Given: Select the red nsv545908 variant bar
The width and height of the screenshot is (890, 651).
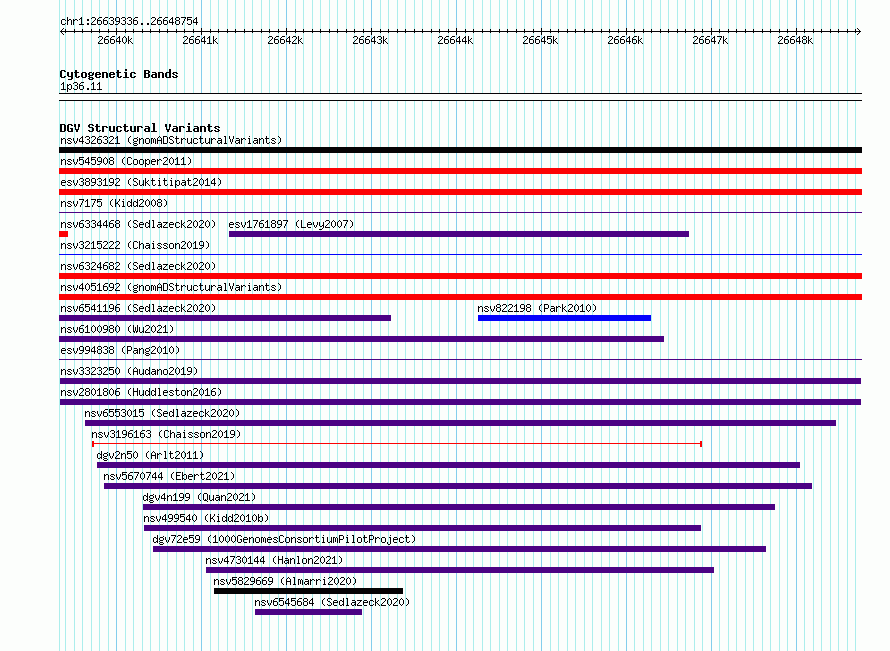Looking at the screenshot, I should 460,171.
